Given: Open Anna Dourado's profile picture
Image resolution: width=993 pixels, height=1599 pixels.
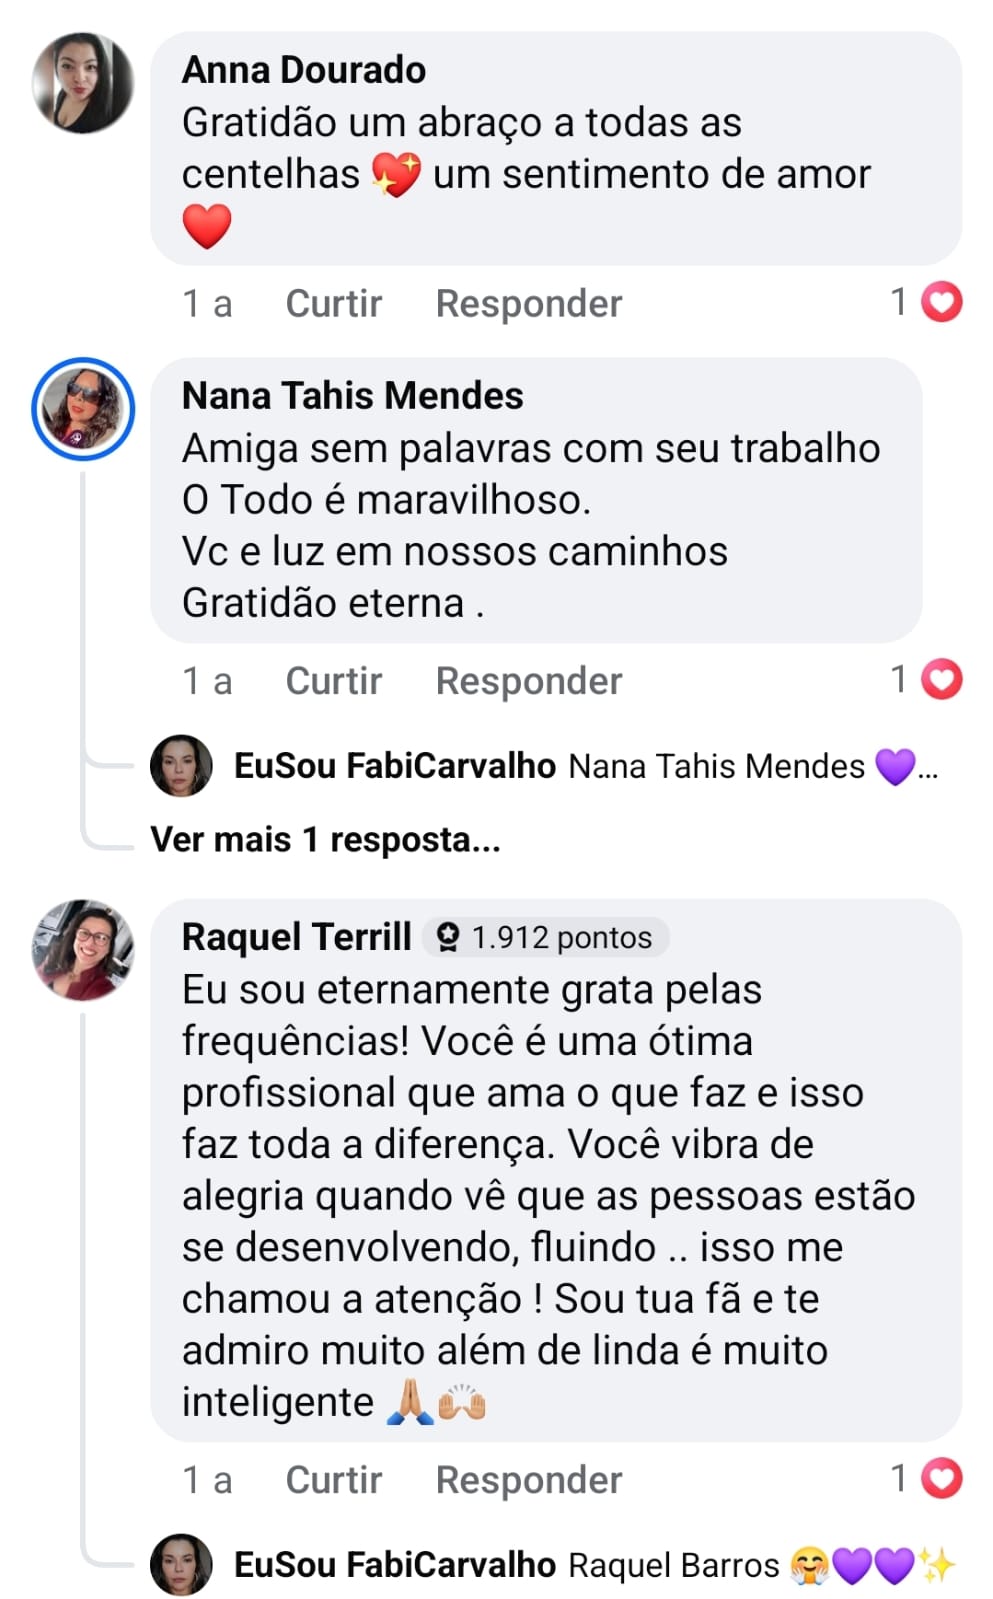Looking at the screenshot, I should click(83, 83).
